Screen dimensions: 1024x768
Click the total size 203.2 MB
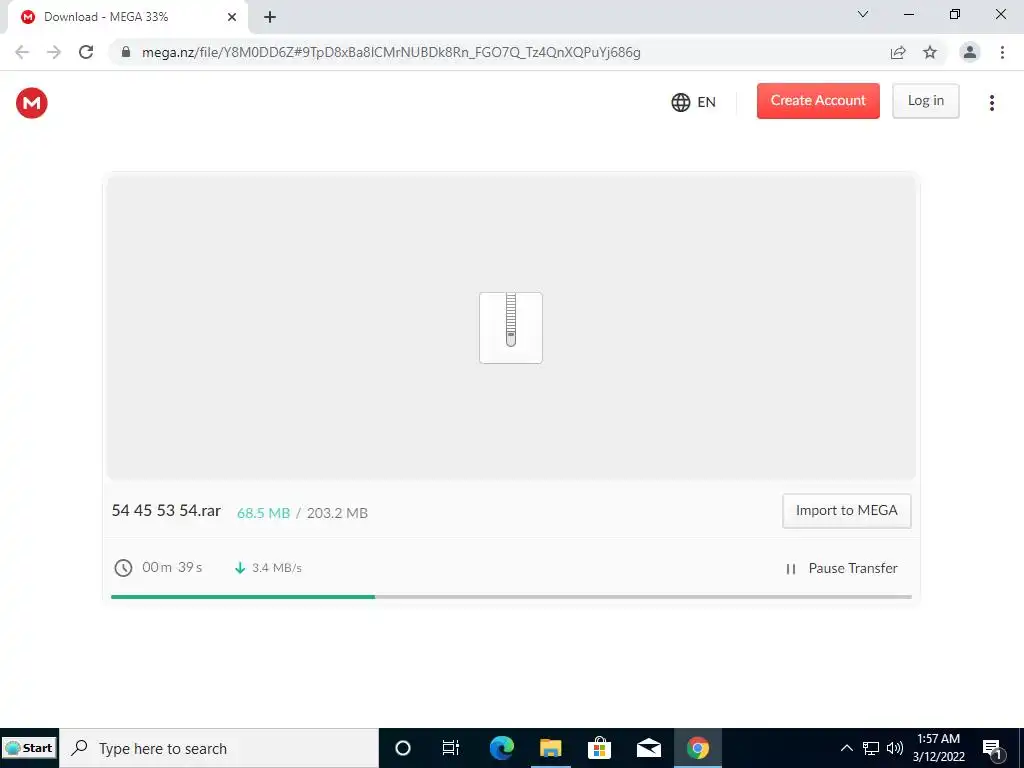tap(337, 513)
